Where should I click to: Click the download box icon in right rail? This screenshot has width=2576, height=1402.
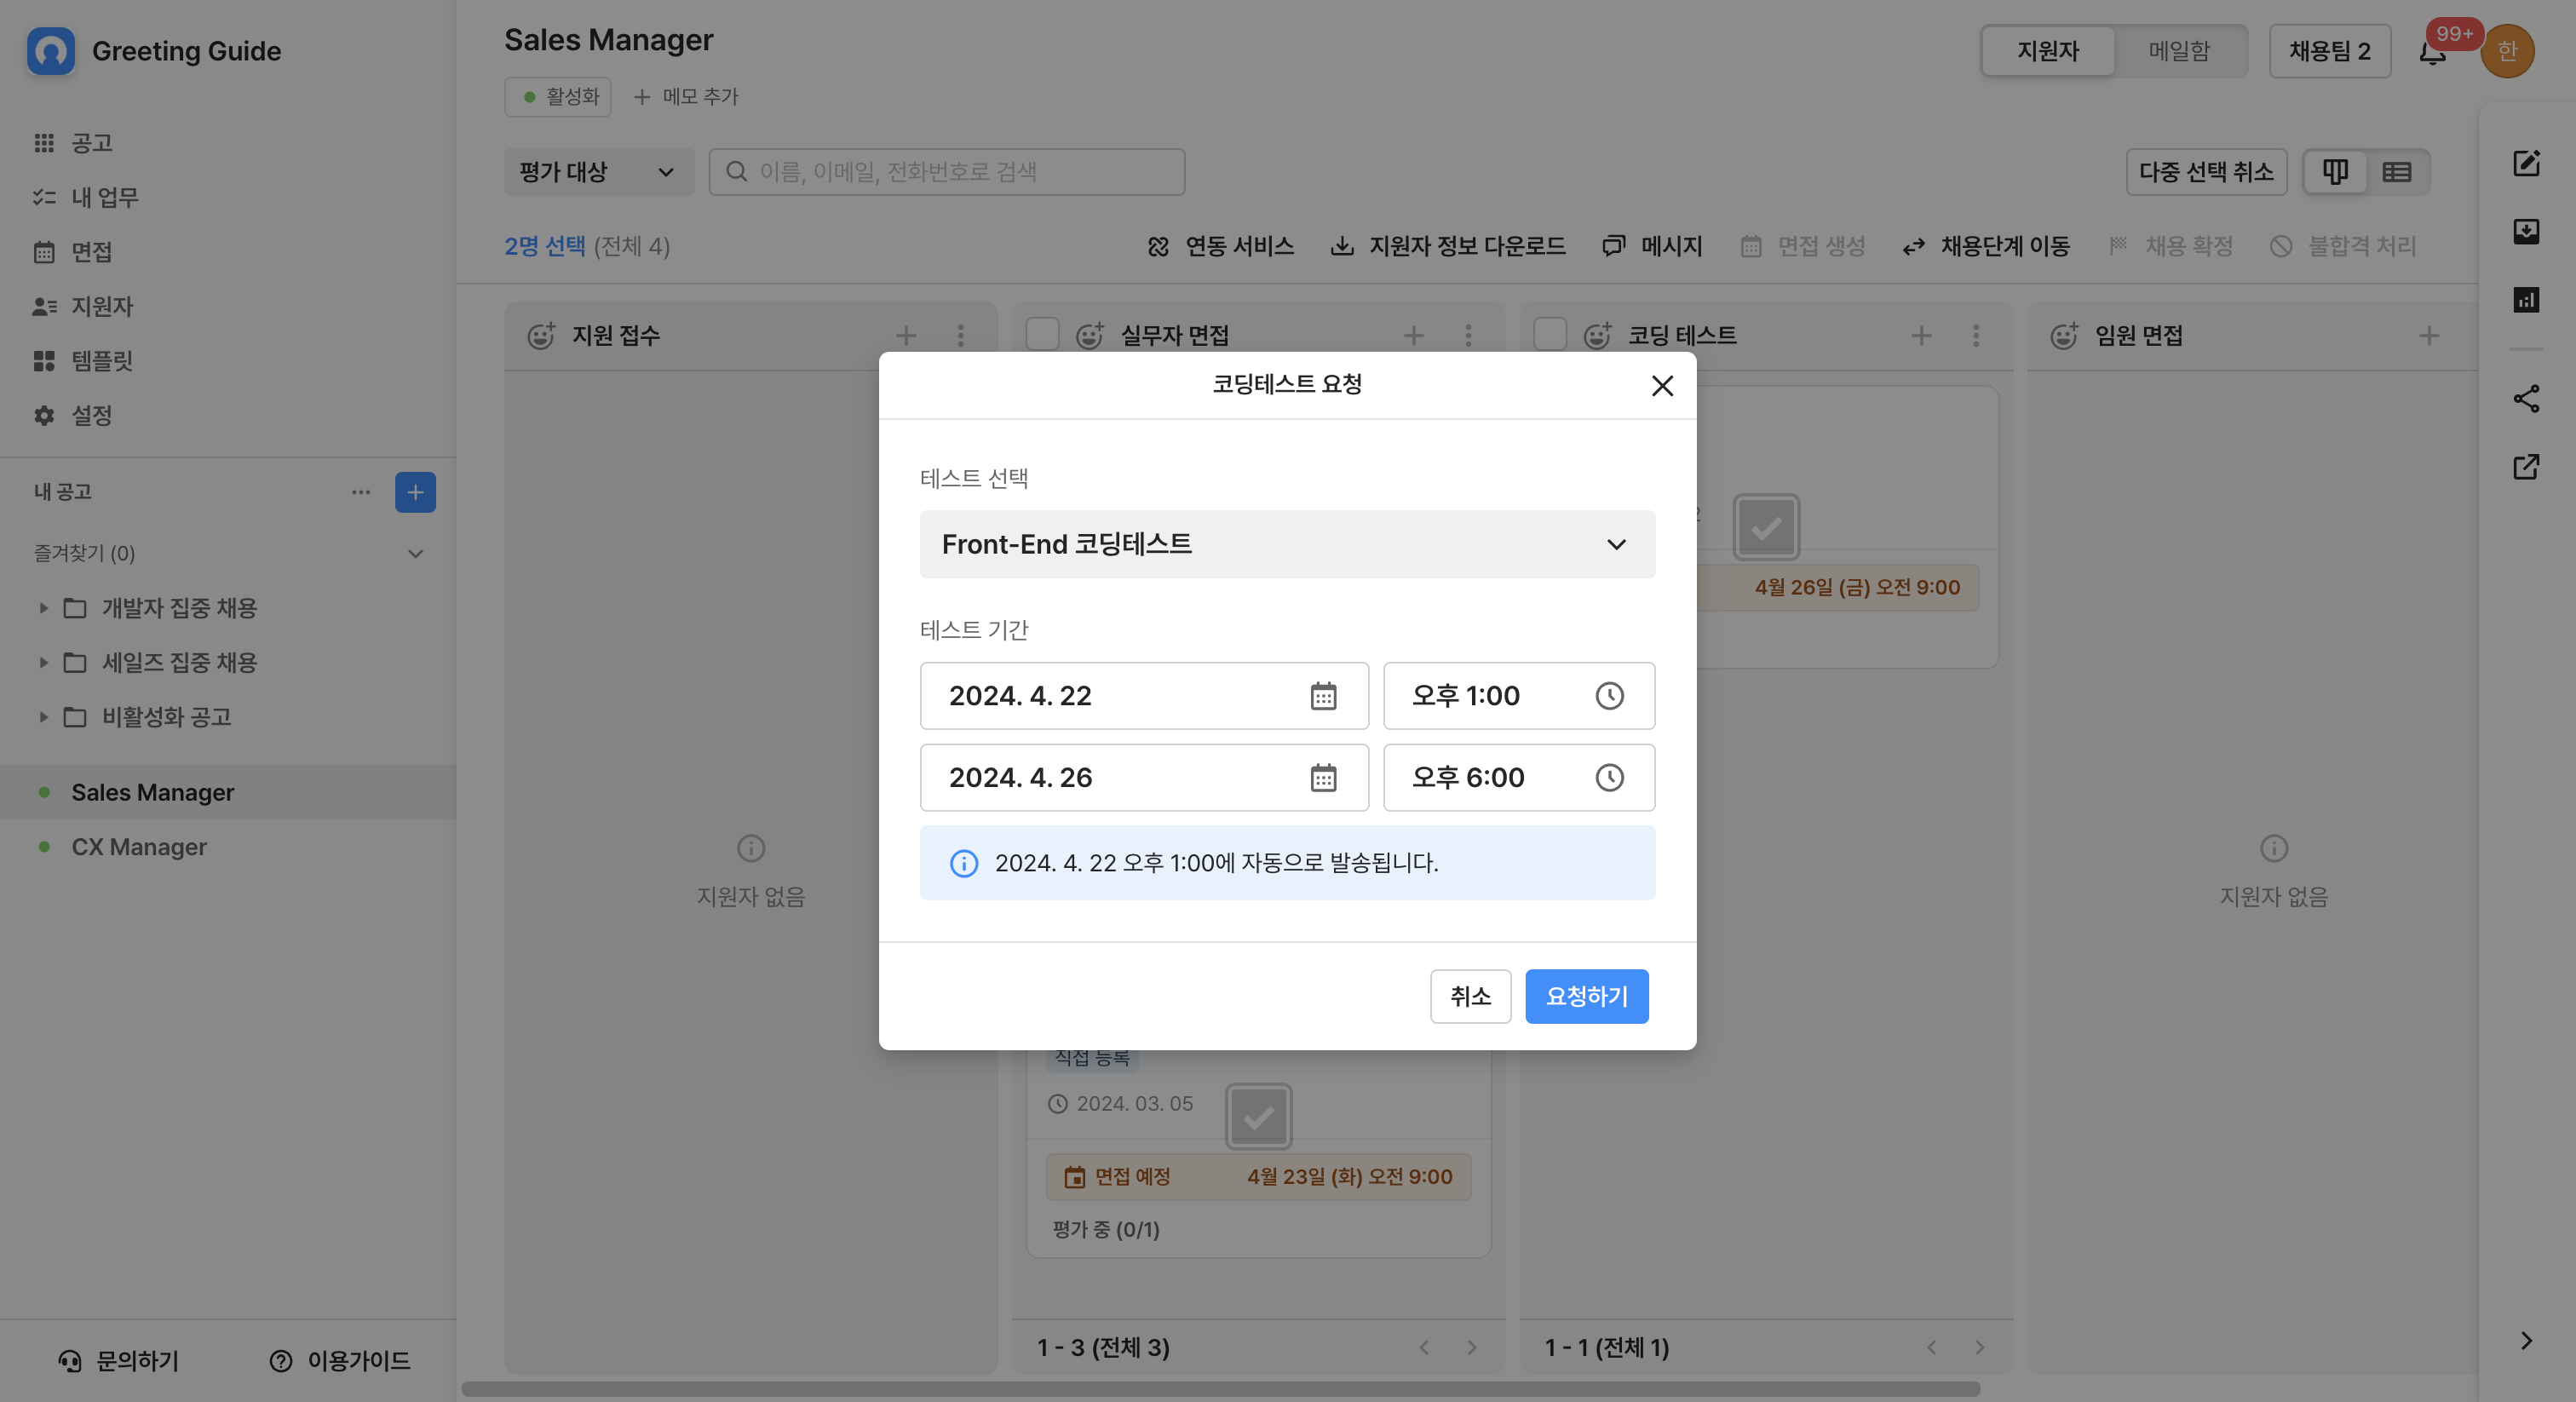tap(2526, 232)
